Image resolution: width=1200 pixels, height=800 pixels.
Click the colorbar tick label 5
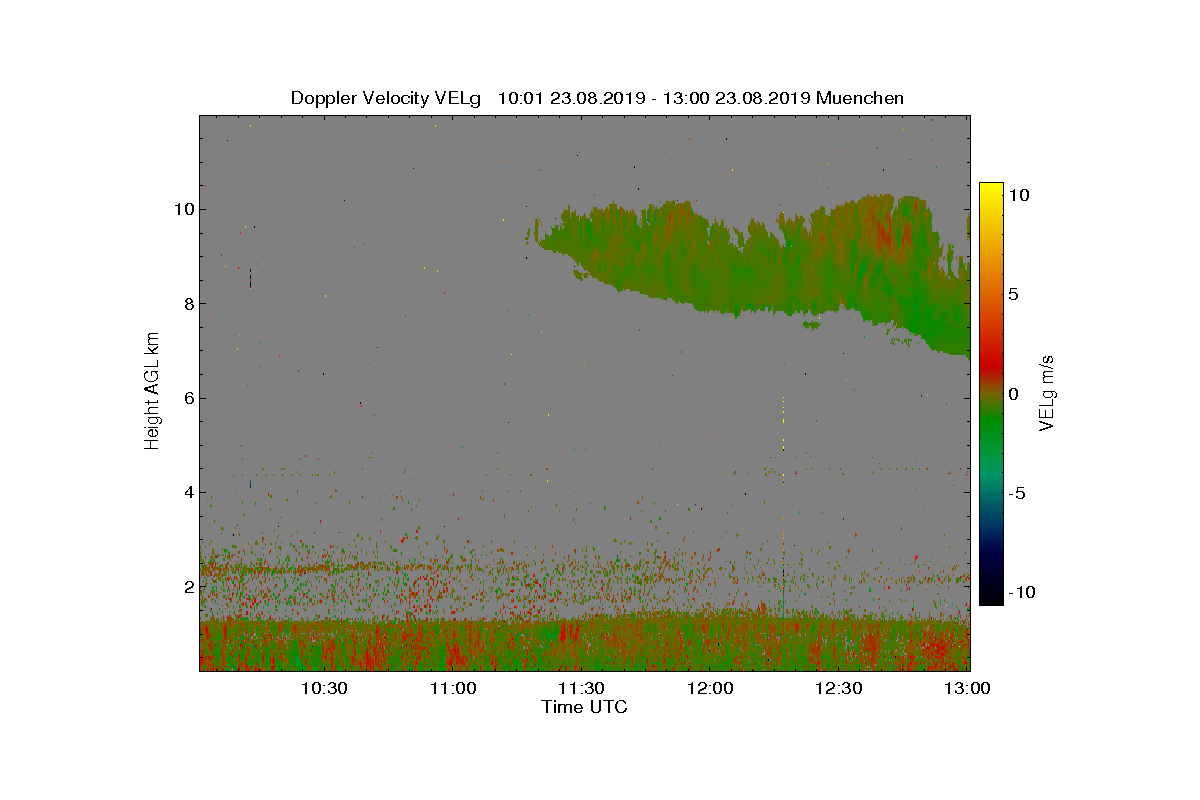[1013, 295]
